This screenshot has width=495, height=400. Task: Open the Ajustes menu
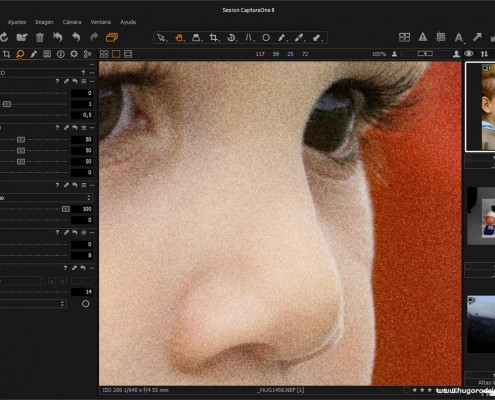click(x=17, y=22)
